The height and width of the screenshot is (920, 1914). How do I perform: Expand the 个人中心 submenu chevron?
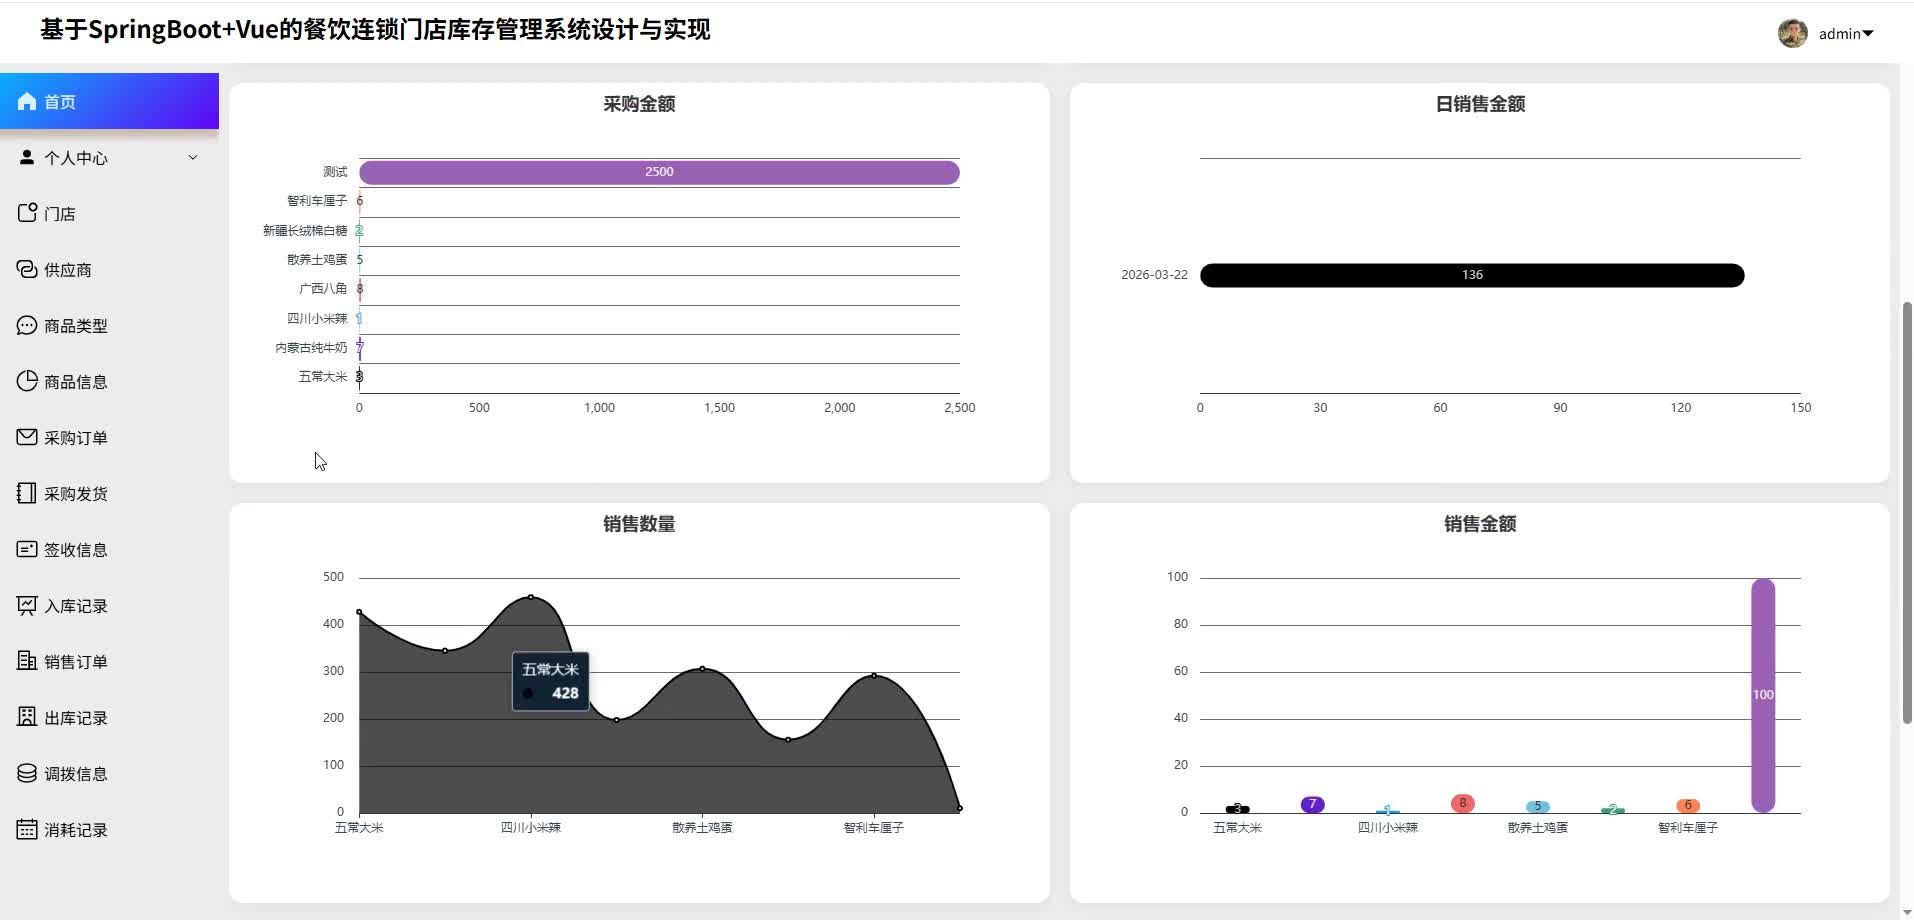tap(193, 157)
